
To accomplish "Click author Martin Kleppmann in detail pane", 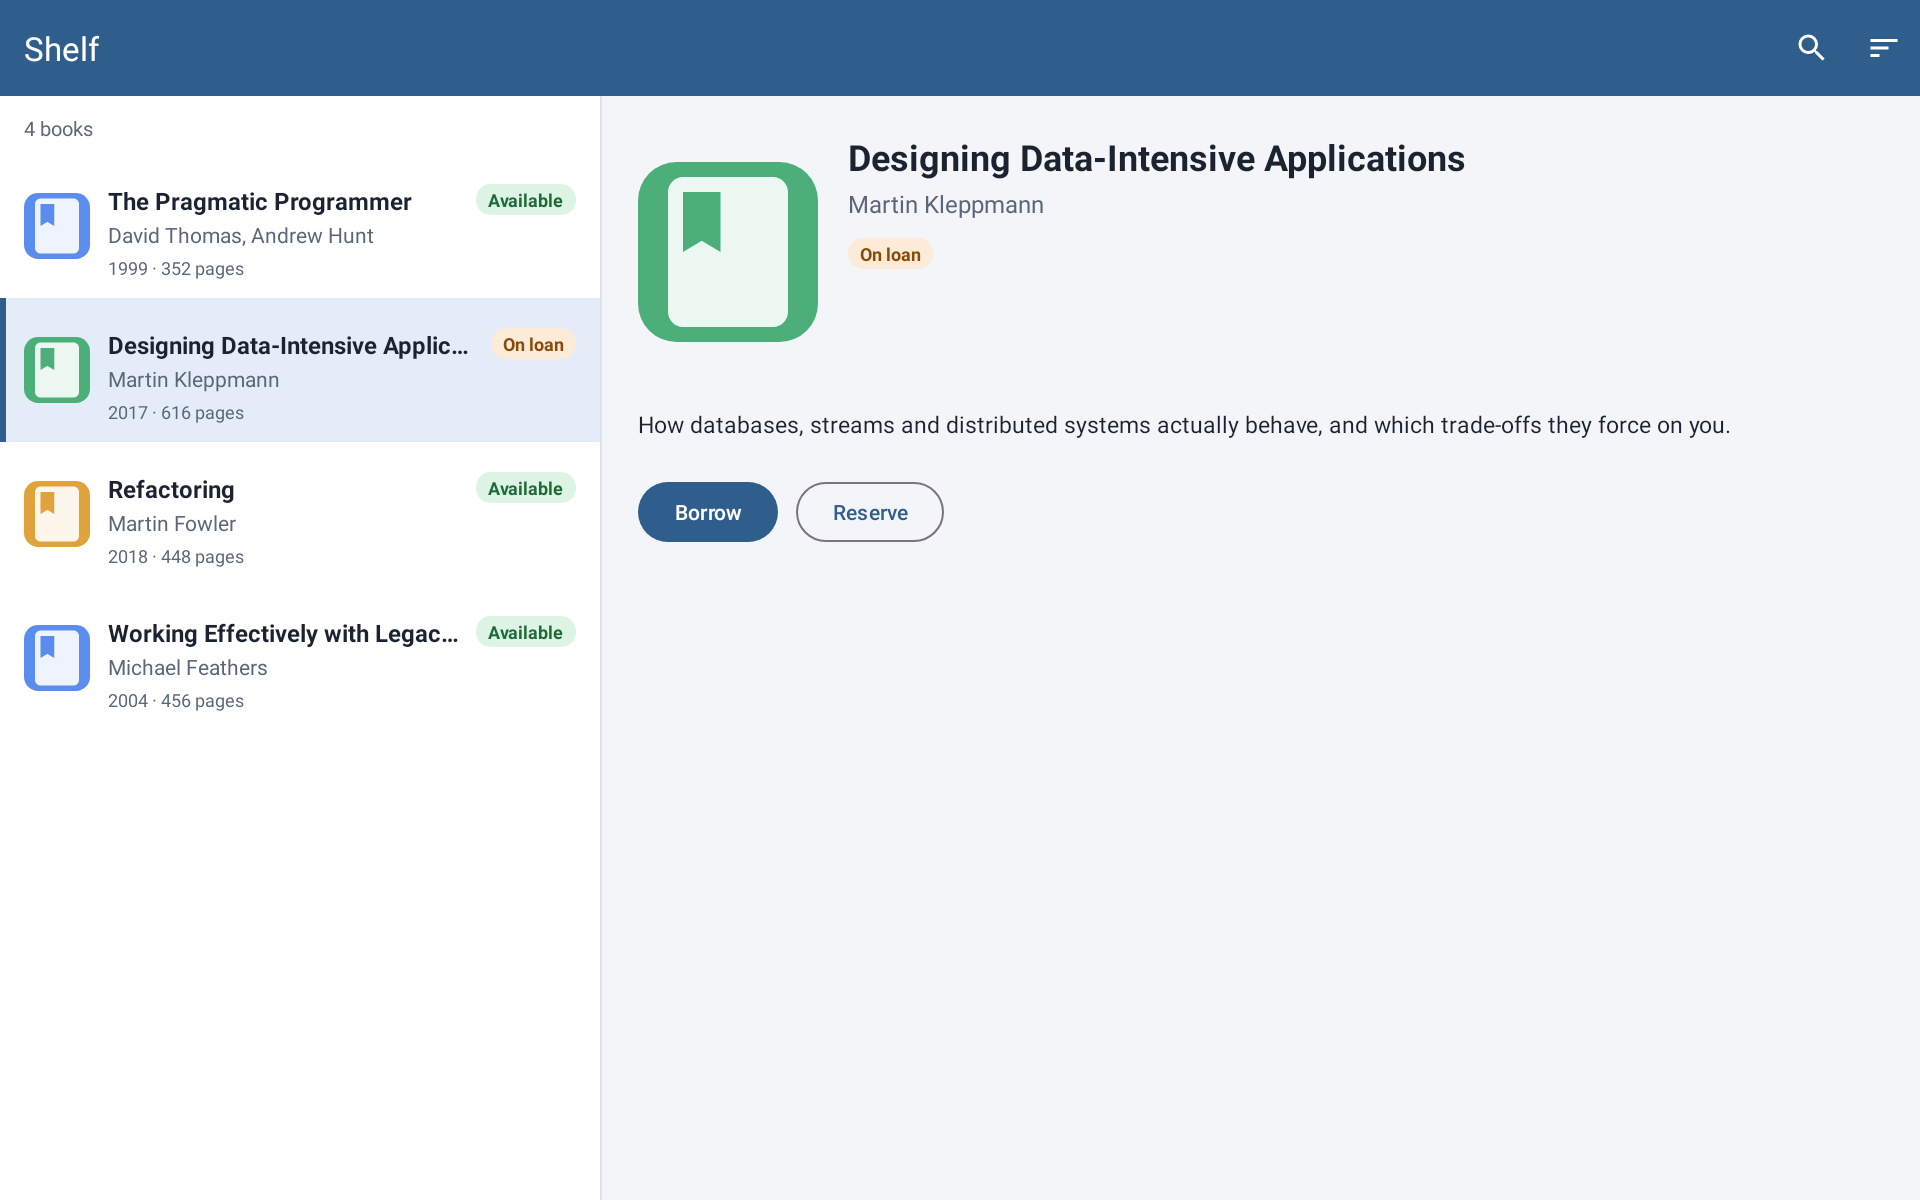I will (x=946, y=205).
